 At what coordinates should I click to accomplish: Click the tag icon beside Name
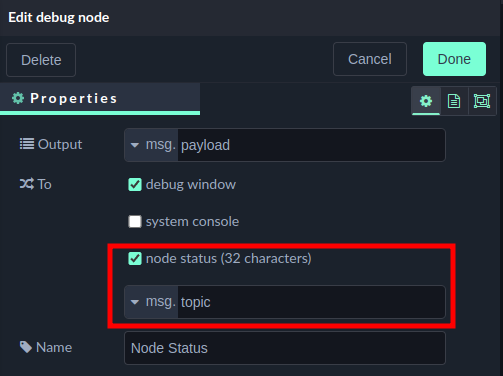point(26,347)
